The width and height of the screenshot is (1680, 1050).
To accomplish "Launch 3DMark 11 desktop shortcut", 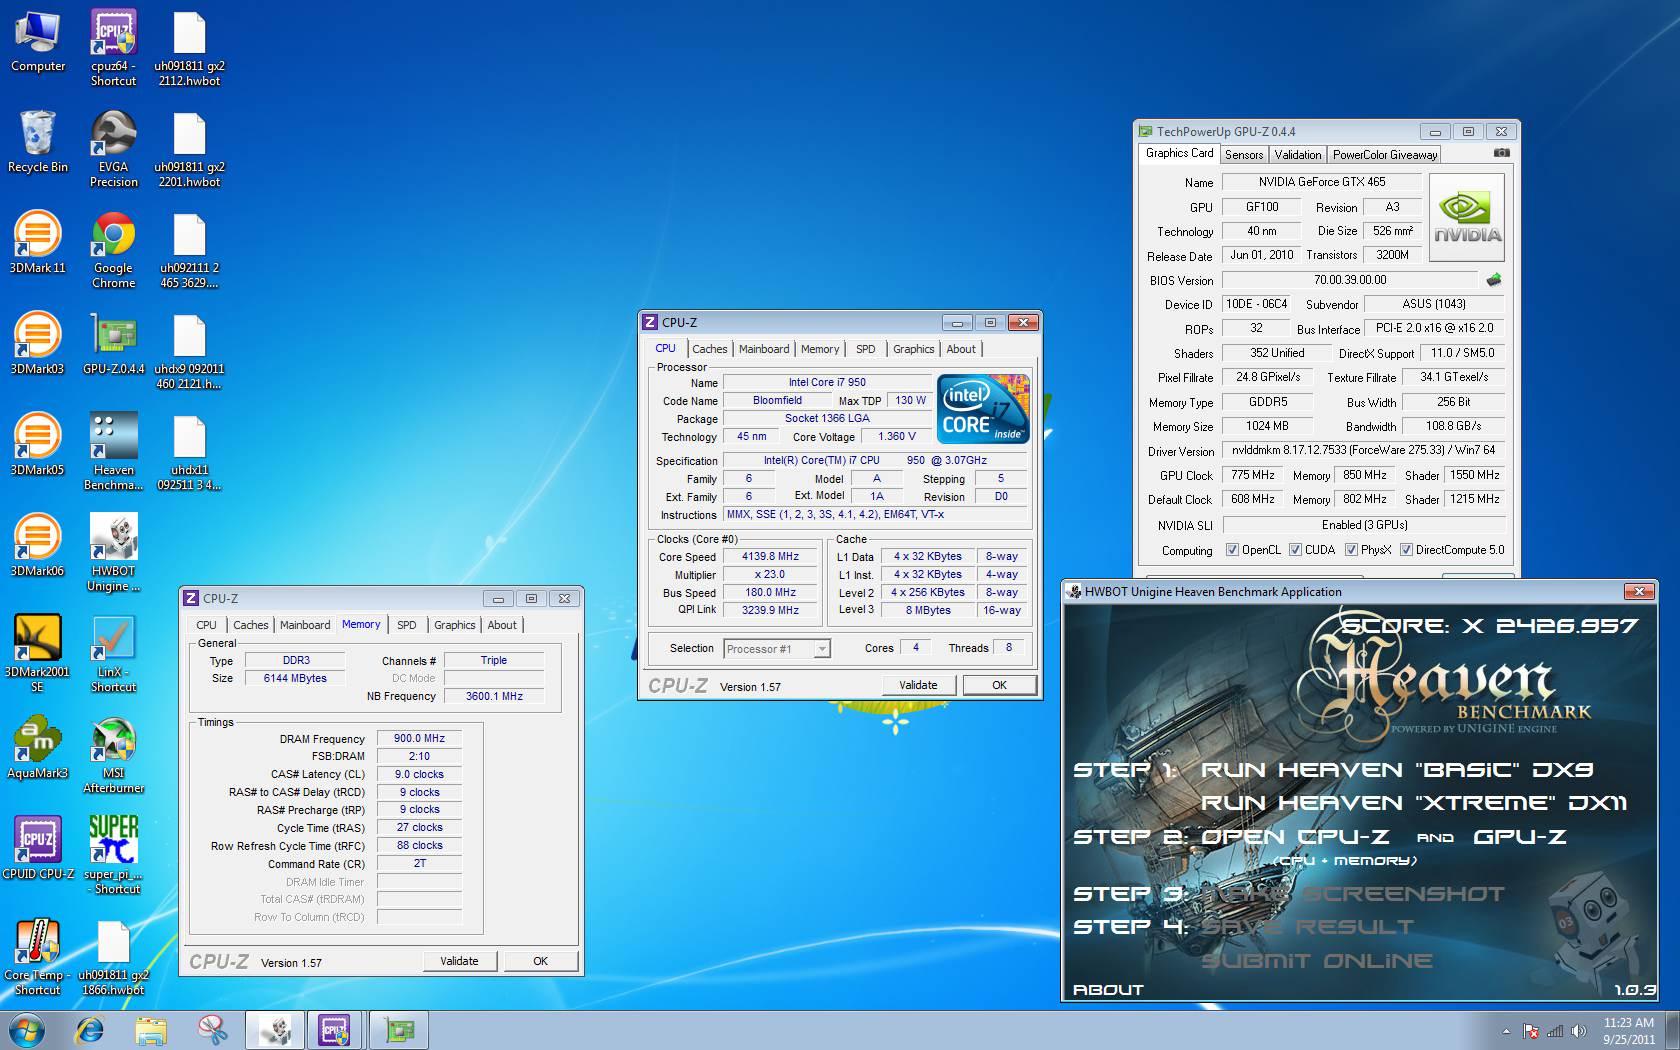I will click(38, 243).
